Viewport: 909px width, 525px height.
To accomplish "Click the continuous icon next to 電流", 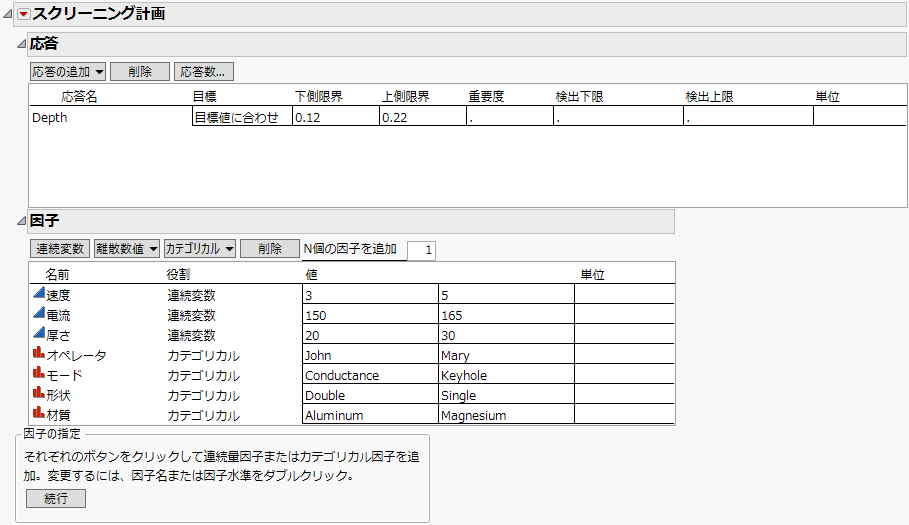I will coord(39,312).
